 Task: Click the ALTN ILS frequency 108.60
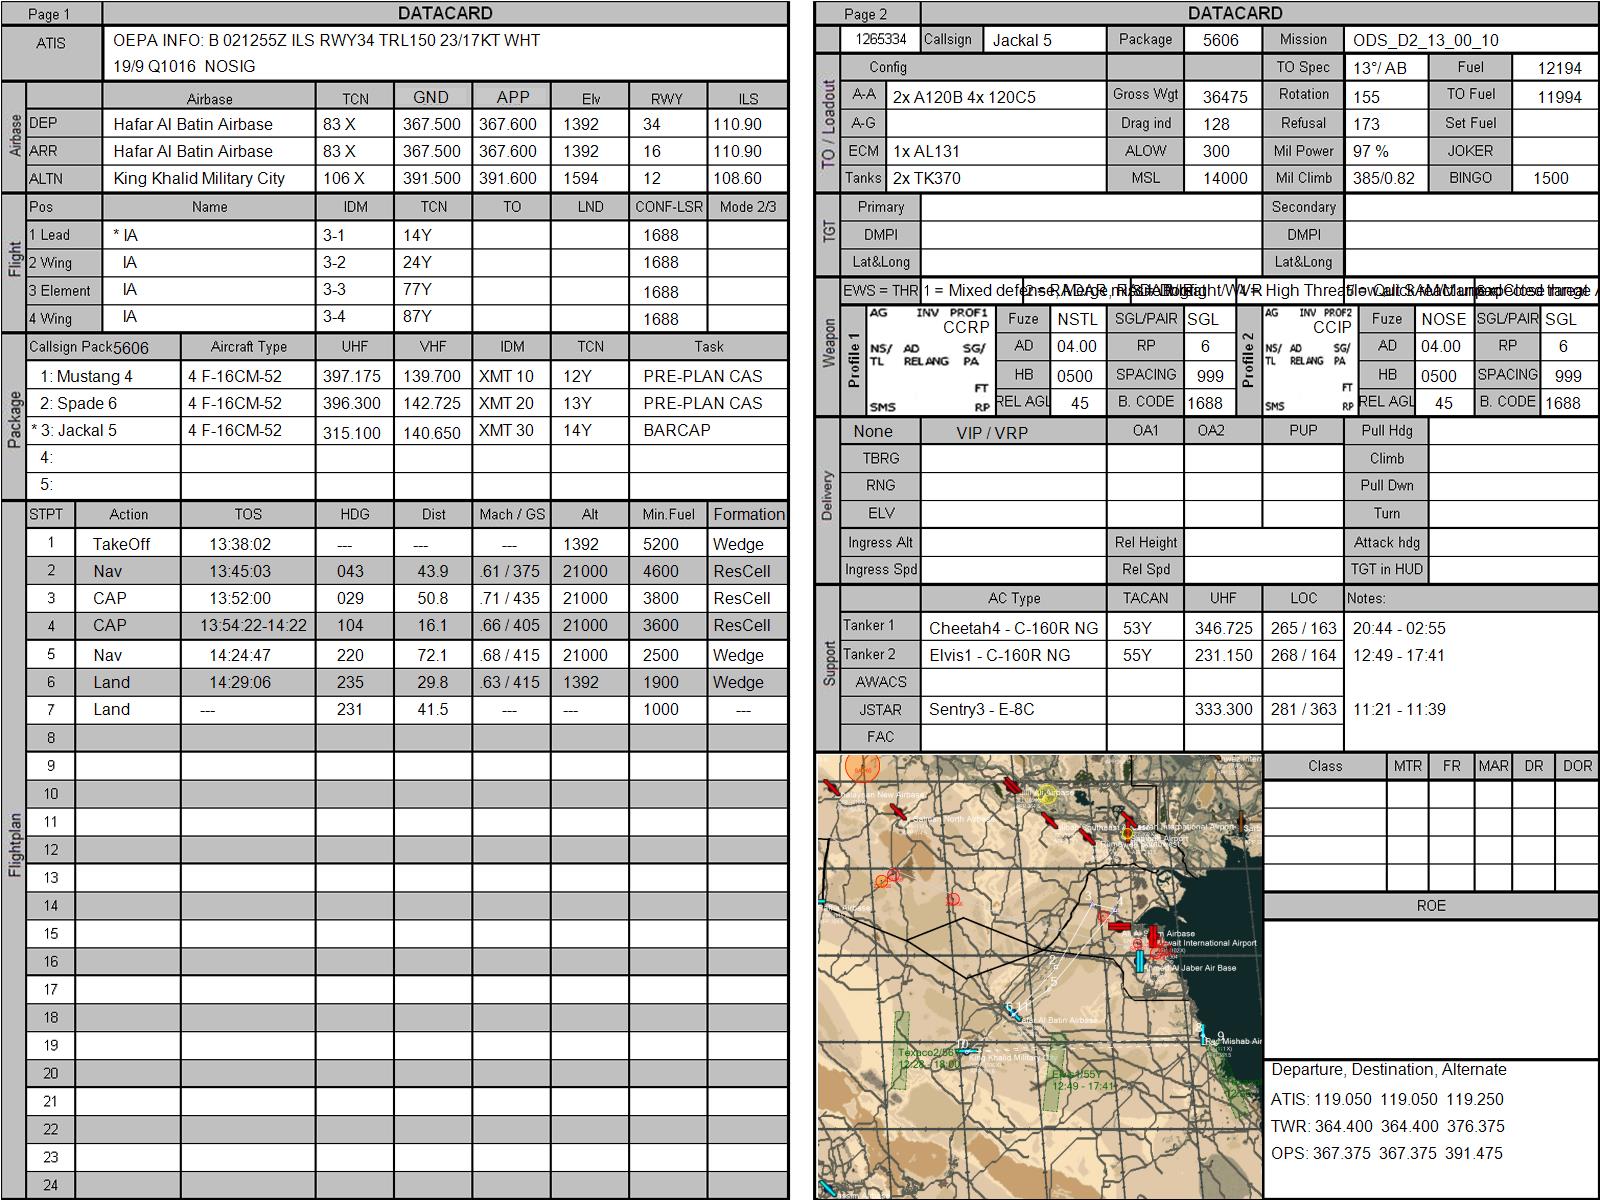(737, 178)
